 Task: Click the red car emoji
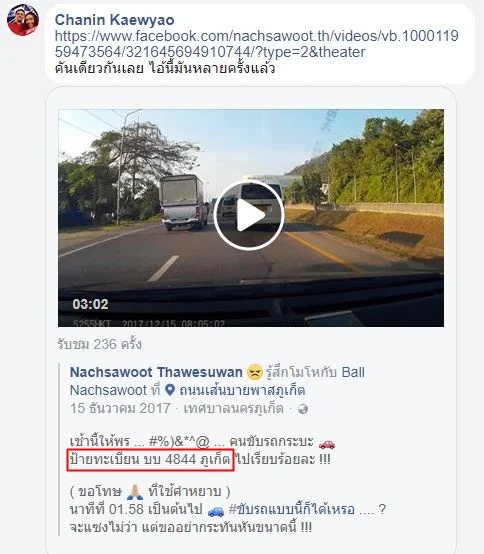pyautogui.click(x=327, y=443)
